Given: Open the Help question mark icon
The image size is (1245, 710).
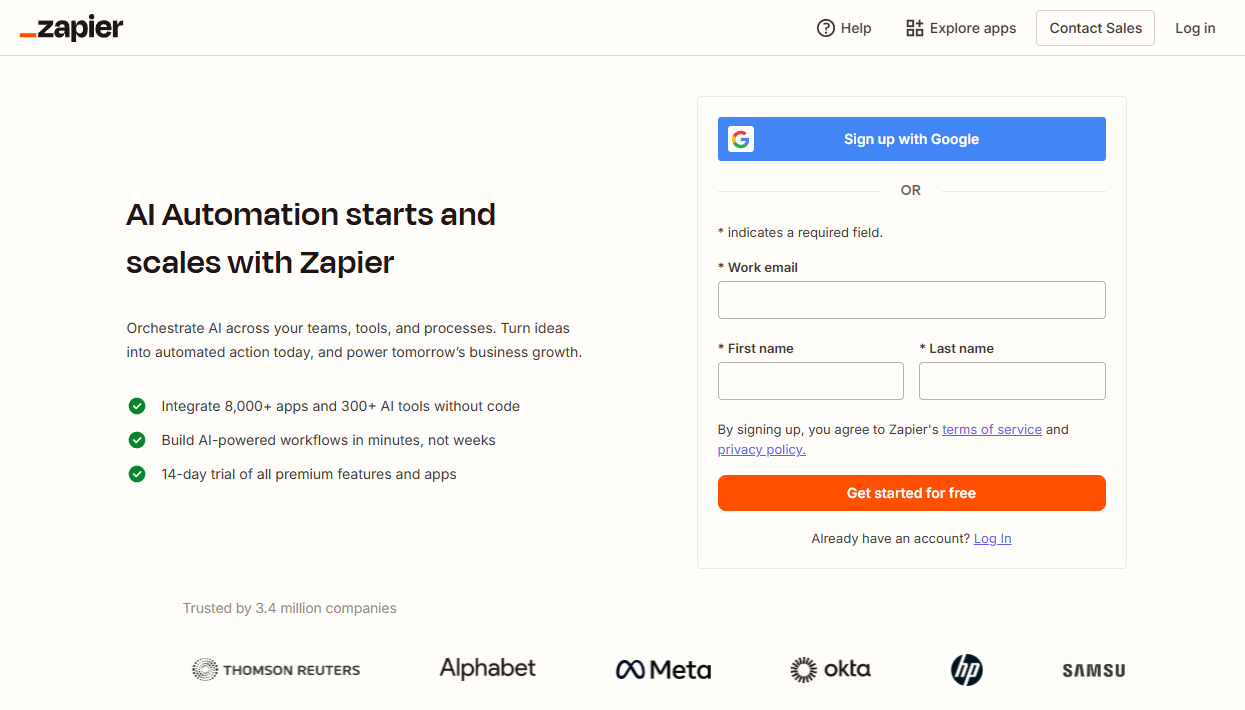Looking at the screenshot, I should [827, 28].
